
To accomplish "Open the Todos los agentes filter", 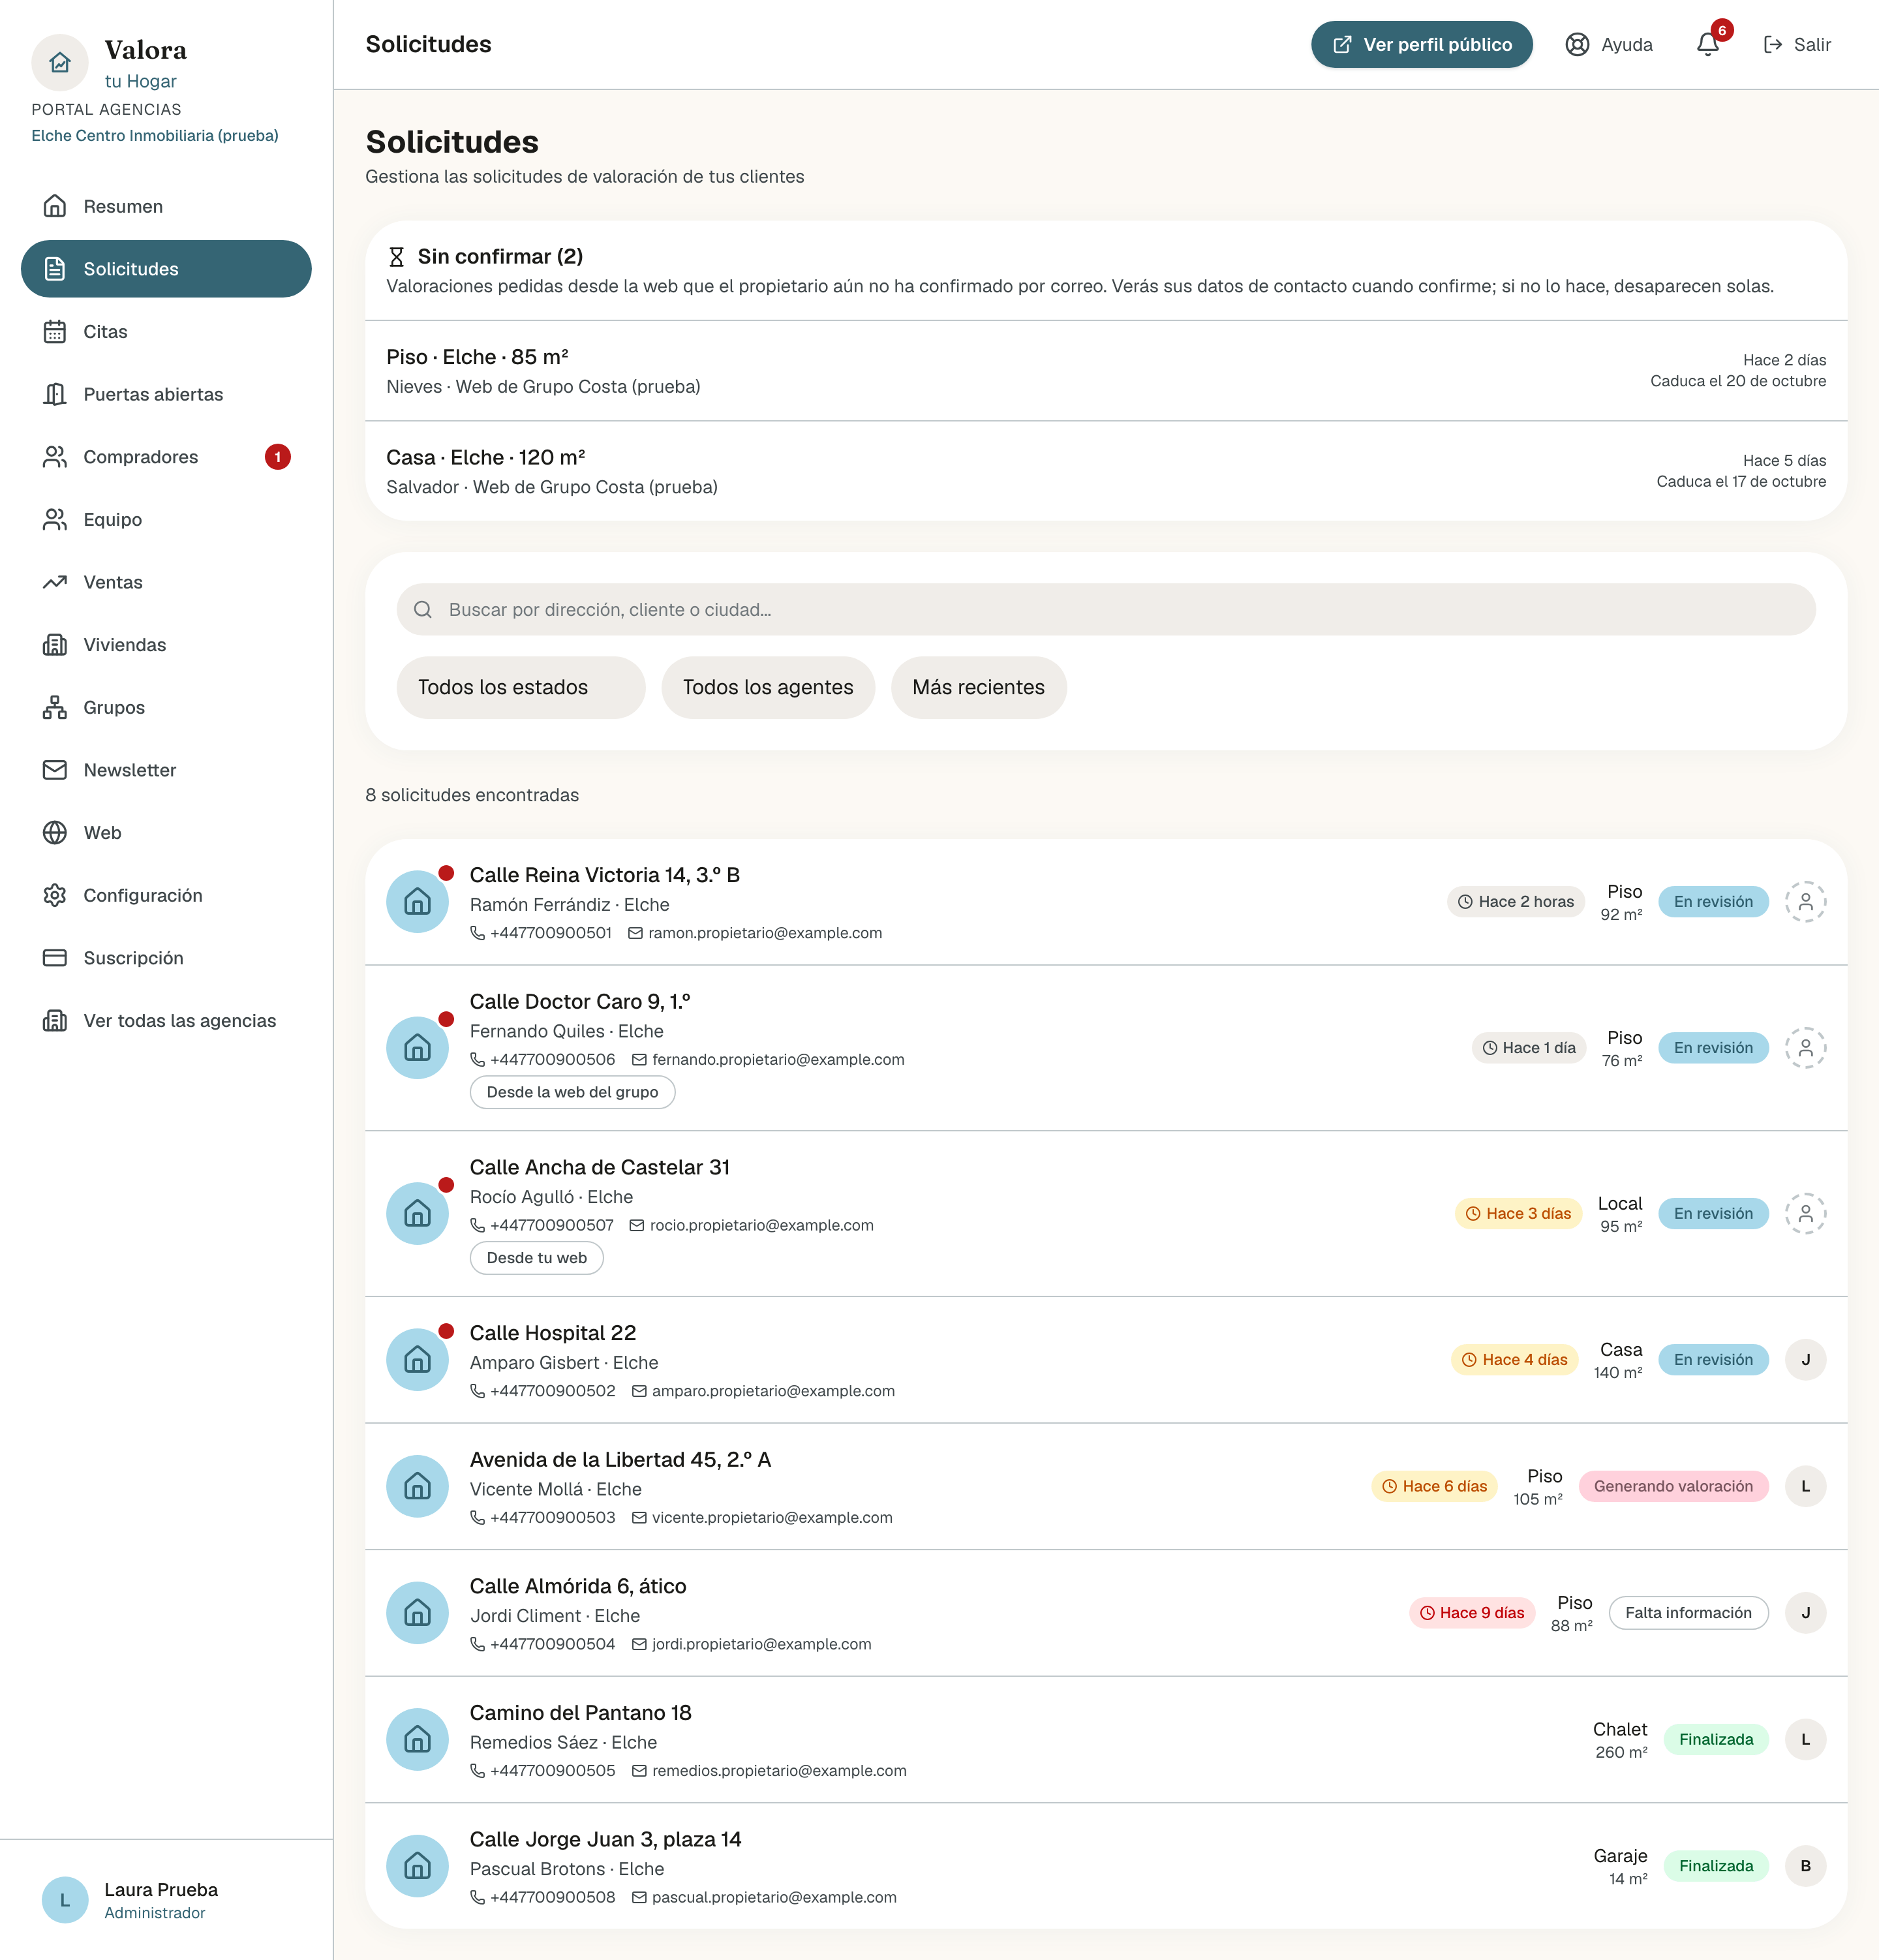I will click(768, 688).
